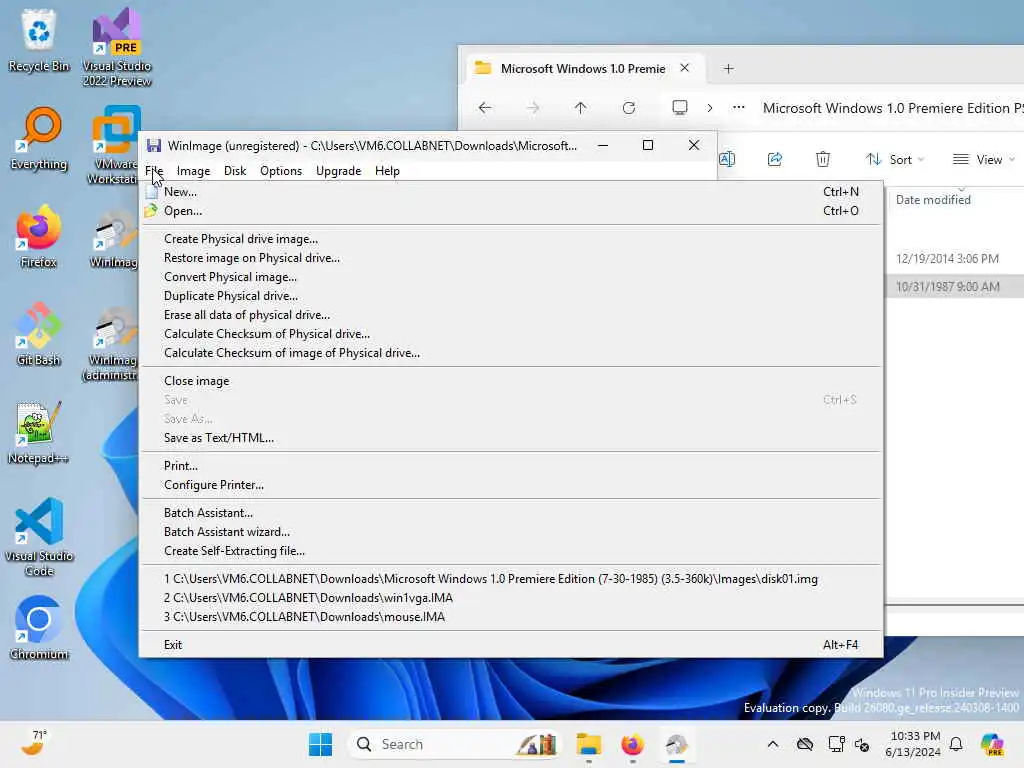Click the Explorer up-directory arrow

tap(581, 108)
